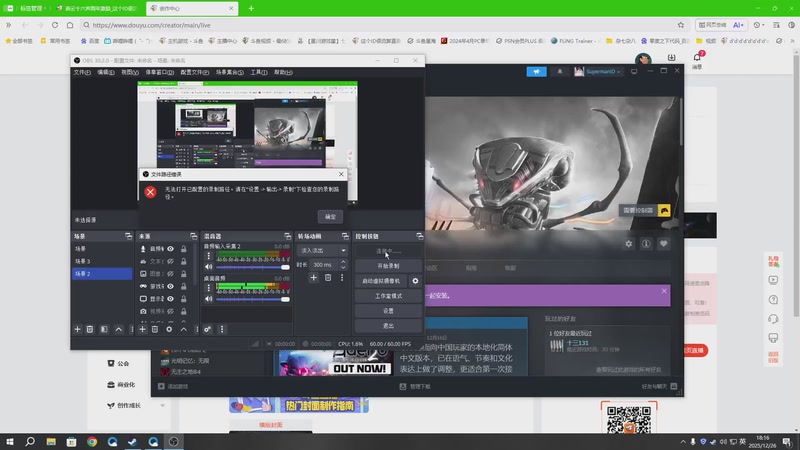Expand browser sidebar double-chevron
The width and height of the screenshot is (800, 450).
tap(8, 25)
